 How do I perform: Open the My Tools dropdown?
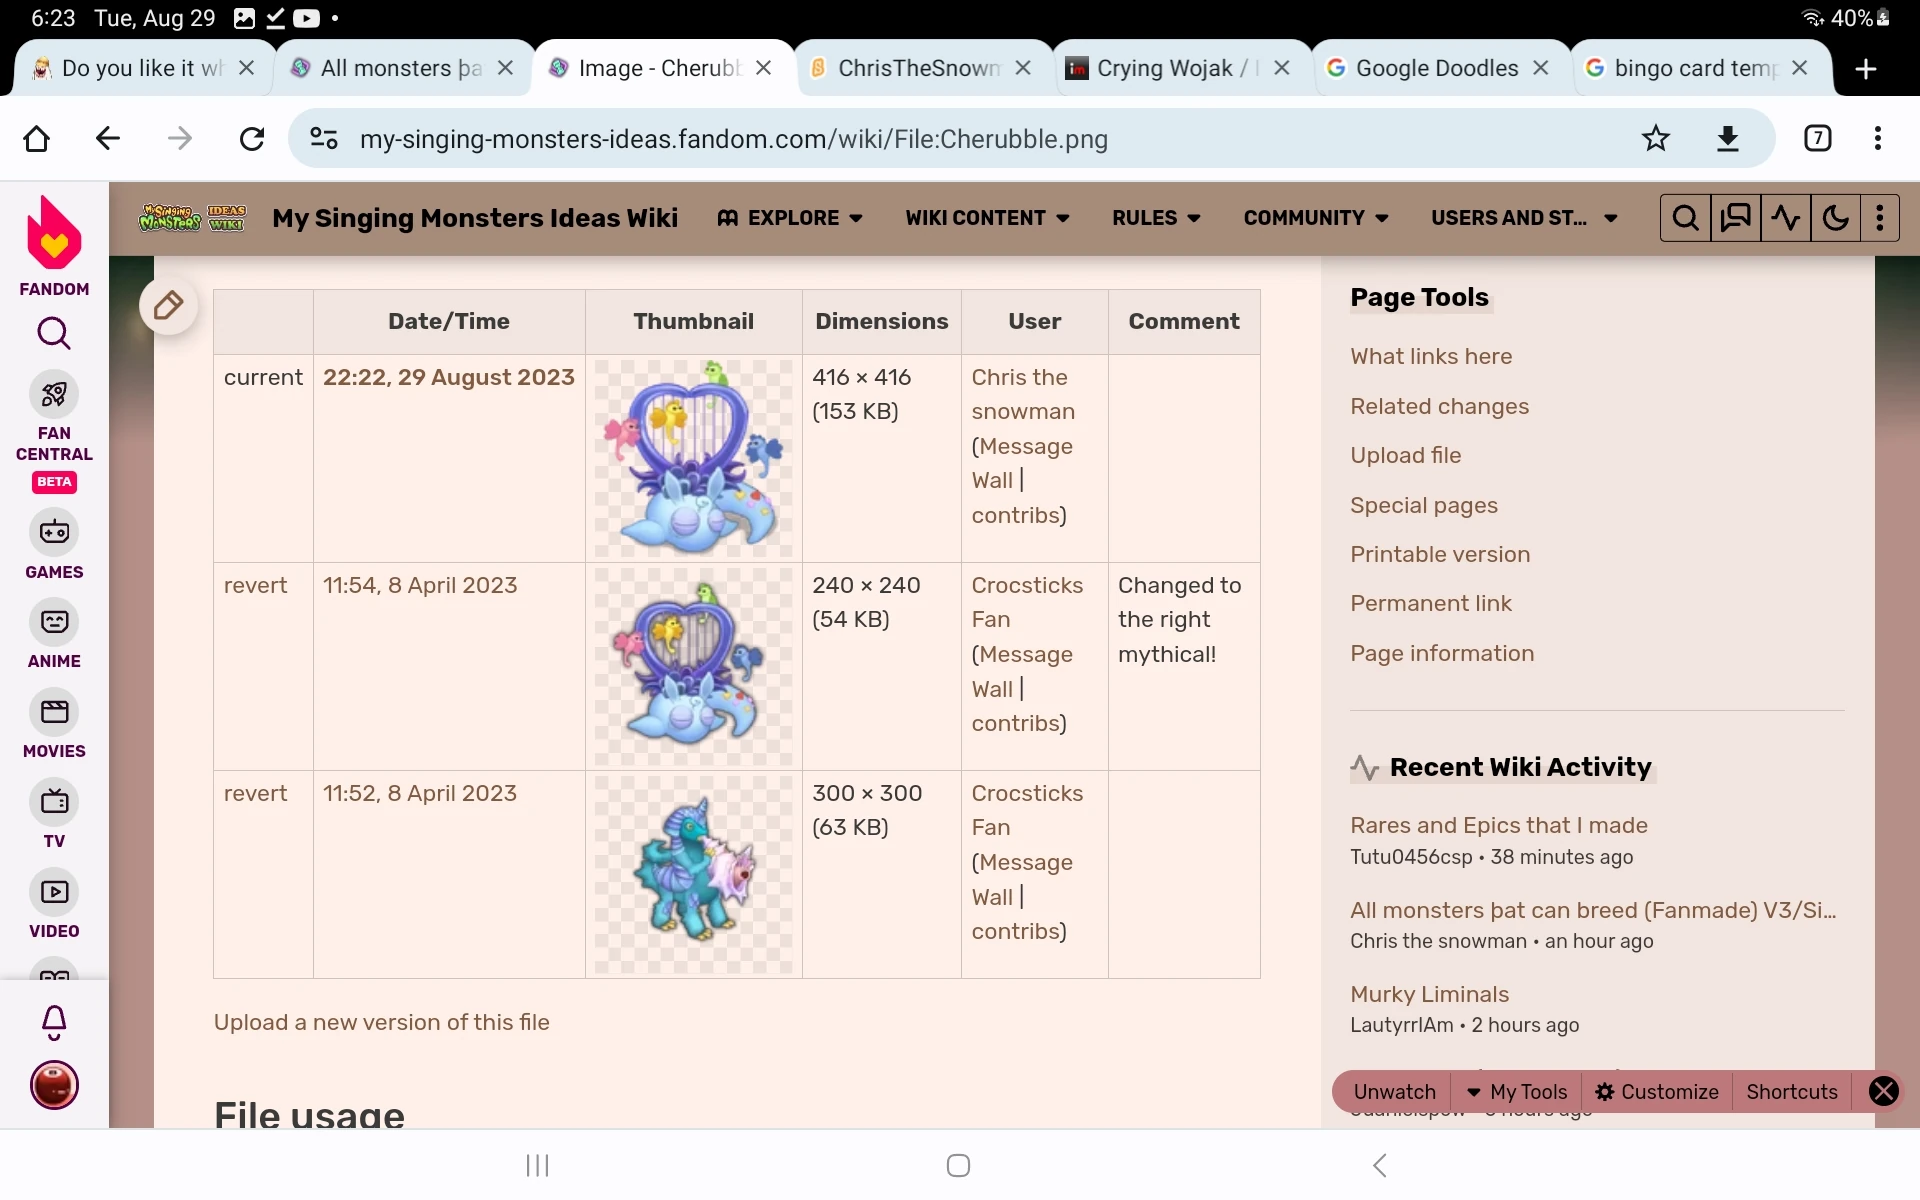tap(1516, 1091)
